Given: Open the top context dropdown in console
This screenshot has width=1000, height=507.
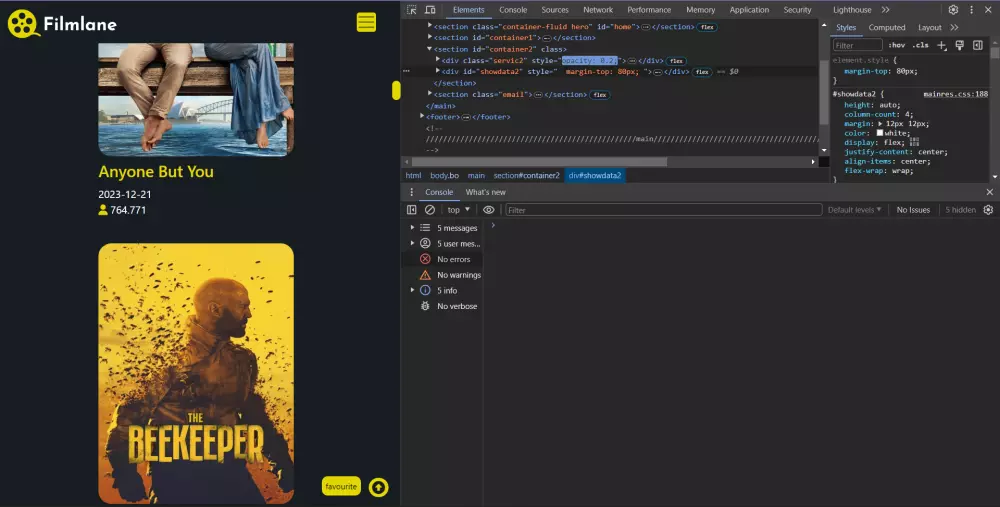Looking at the screenshot, I should (459, 210).
